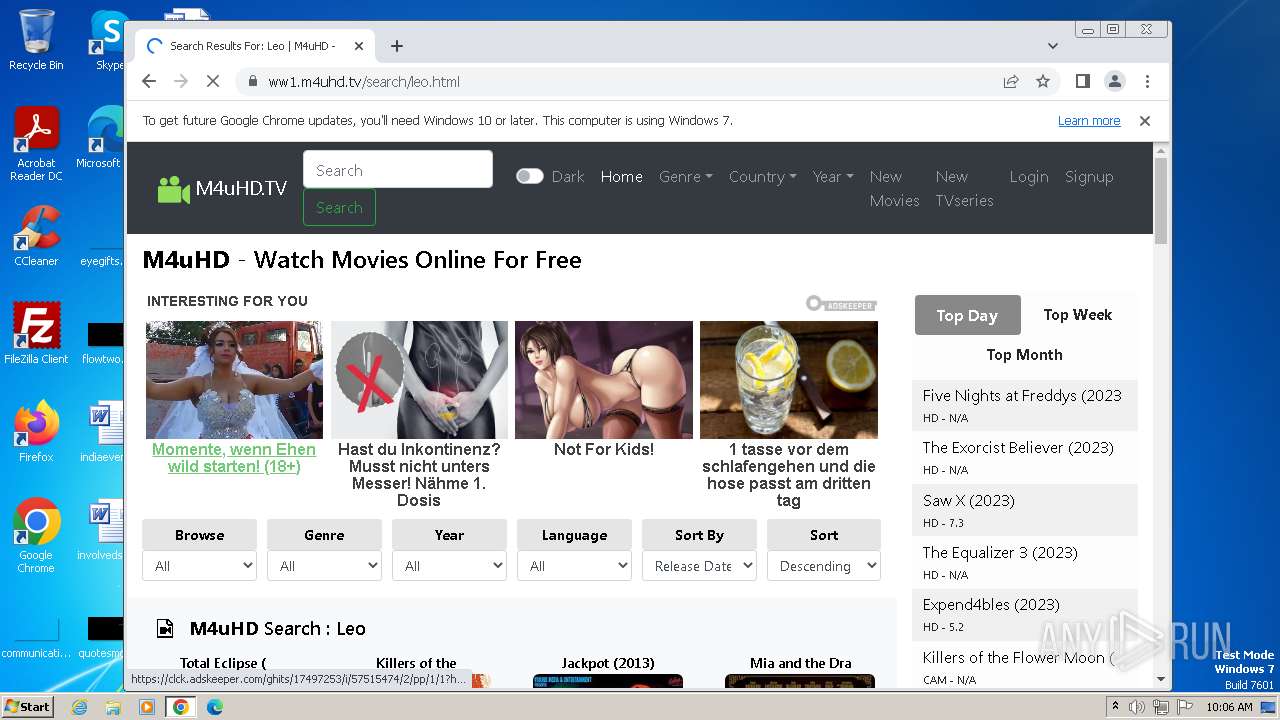Open the Sort Descending dropdown
This screenshot has height=720, width=1280.
(x=824, y=565)
